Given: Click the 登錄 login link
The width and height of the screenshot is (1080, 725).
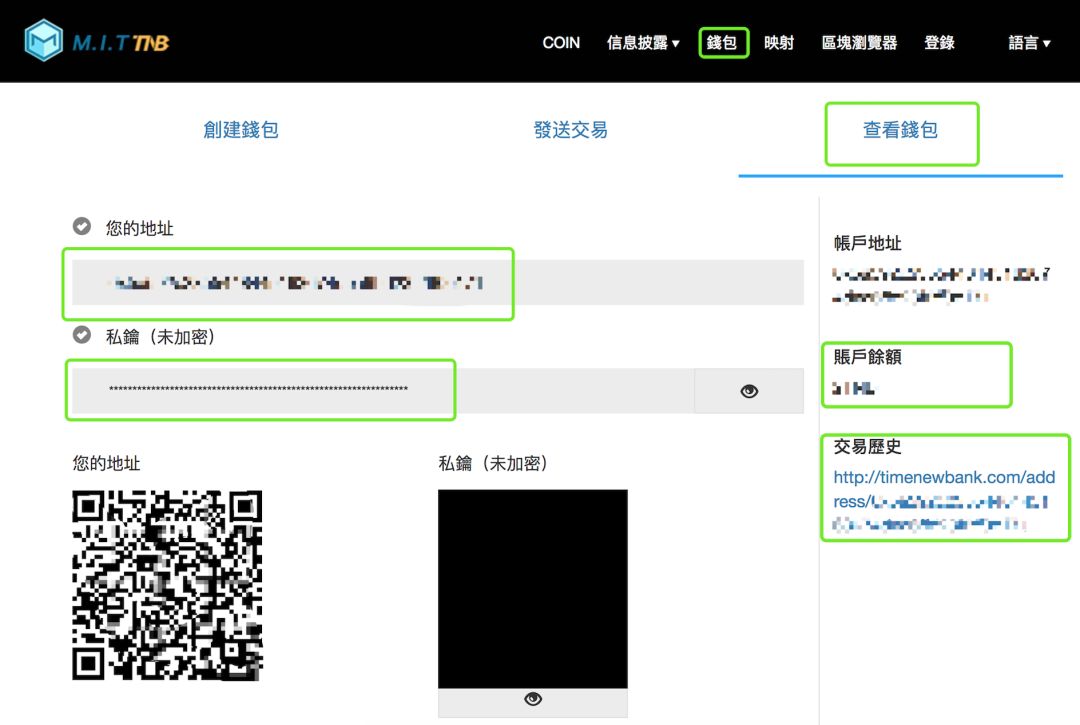Looking at the screenshot, I should tap(939, 42).
